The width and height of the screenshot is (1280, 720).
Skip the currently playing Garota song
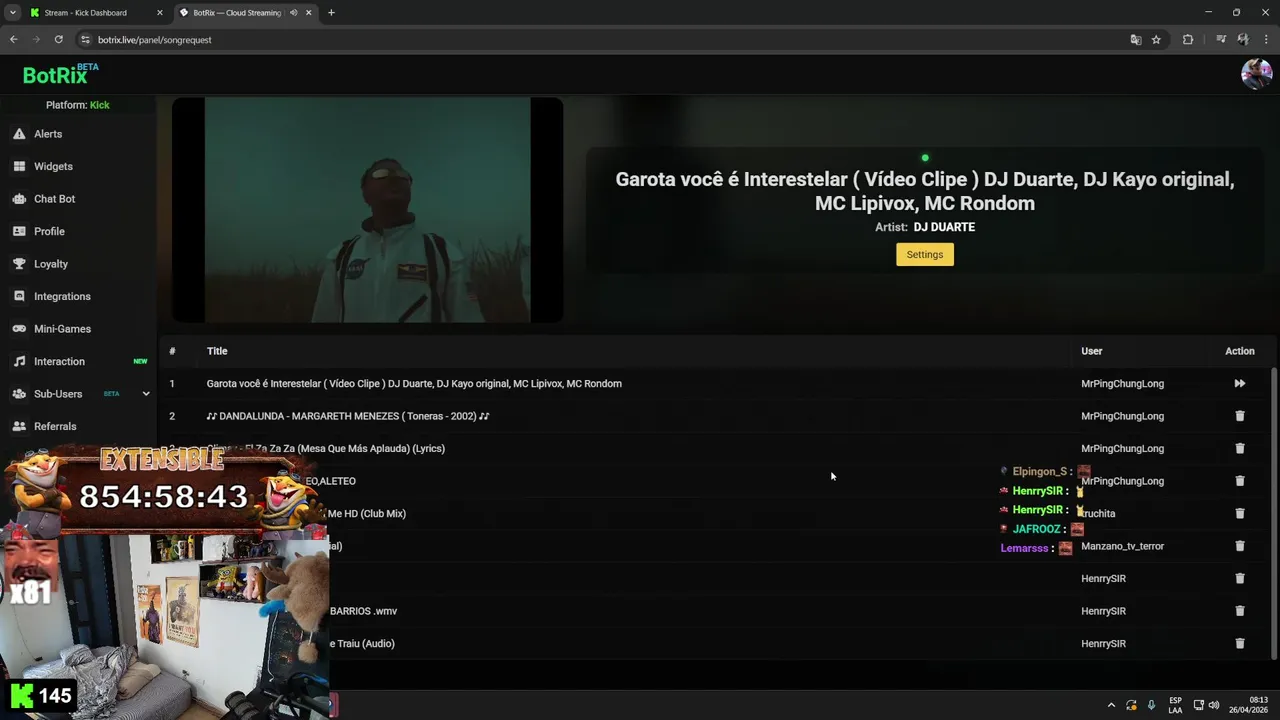coord(1239,383)
